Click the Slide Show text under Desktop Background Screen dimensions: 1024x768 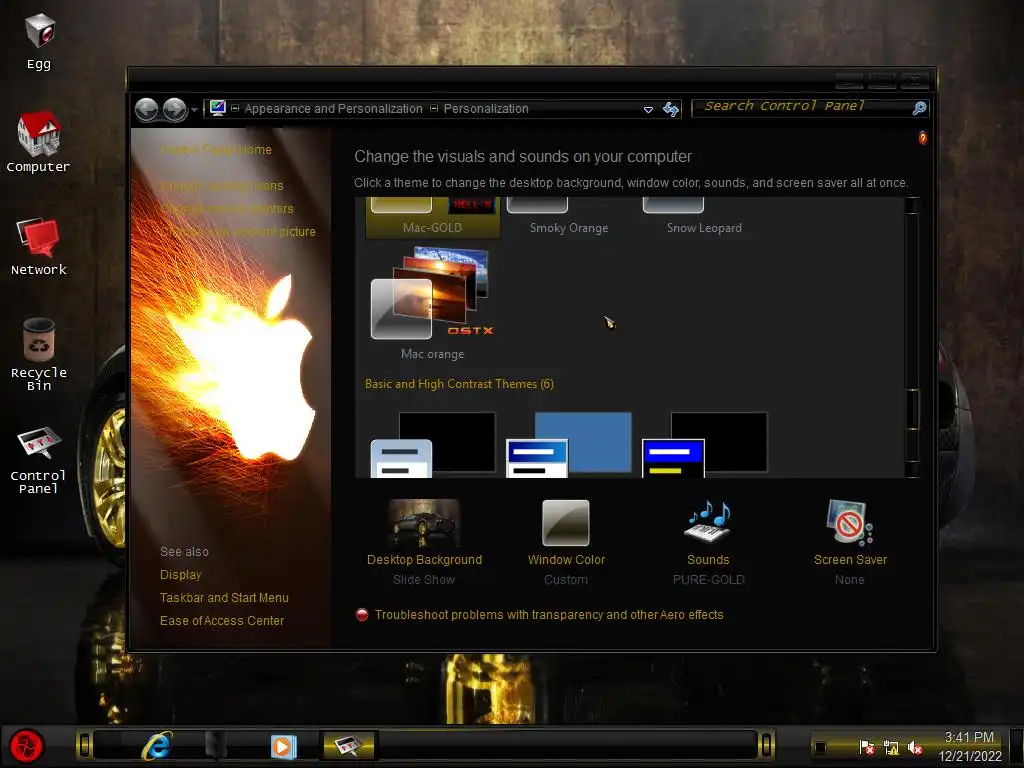[x=424, y=580]
